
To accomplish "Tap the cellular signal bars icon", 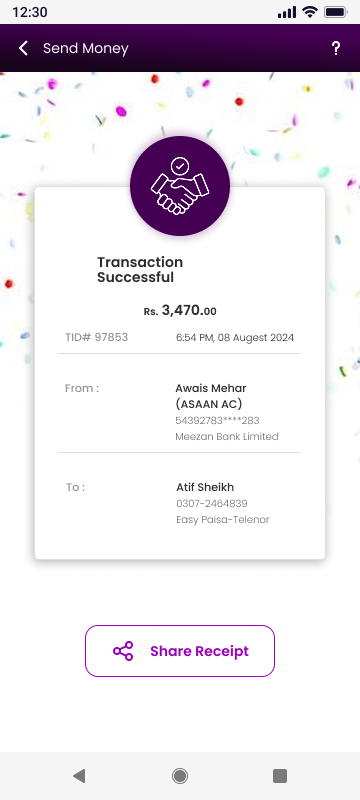I will pos(287,12).
